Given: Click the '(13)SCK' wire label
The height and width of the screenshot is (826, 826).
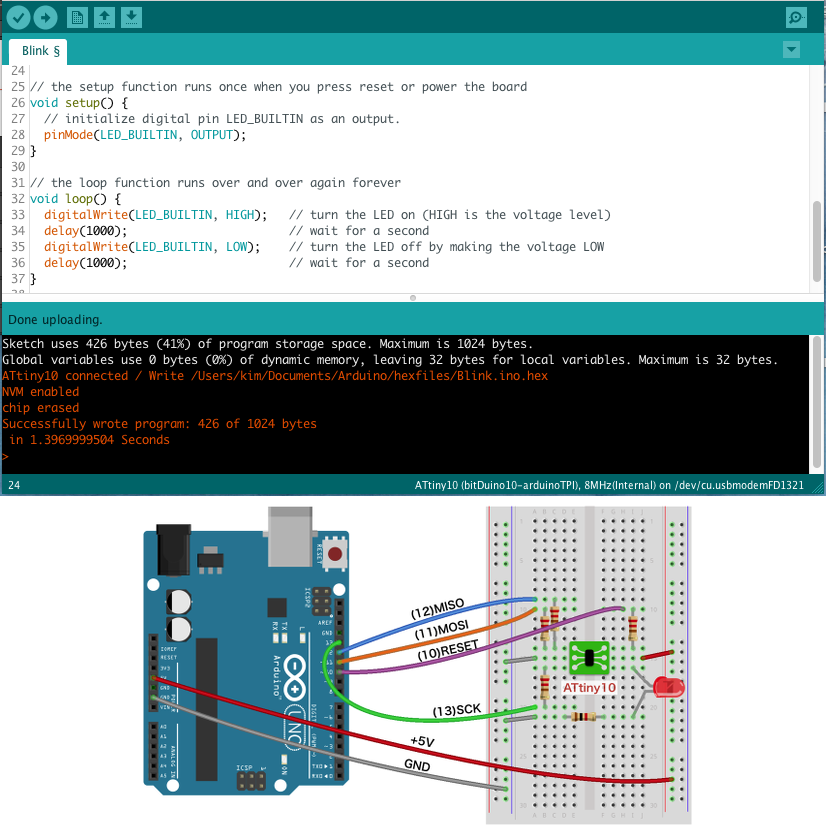Looking at the screenshot, I should click(457, 710).
